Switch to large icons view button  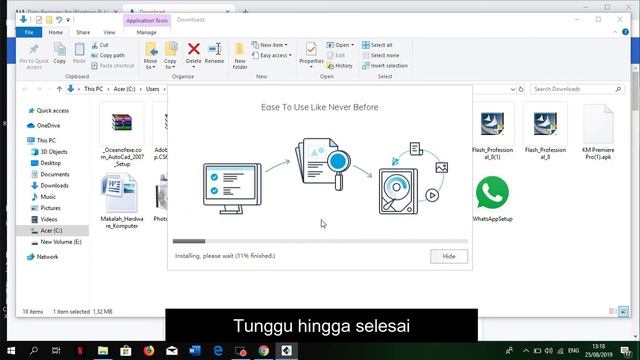pos(623,311)
